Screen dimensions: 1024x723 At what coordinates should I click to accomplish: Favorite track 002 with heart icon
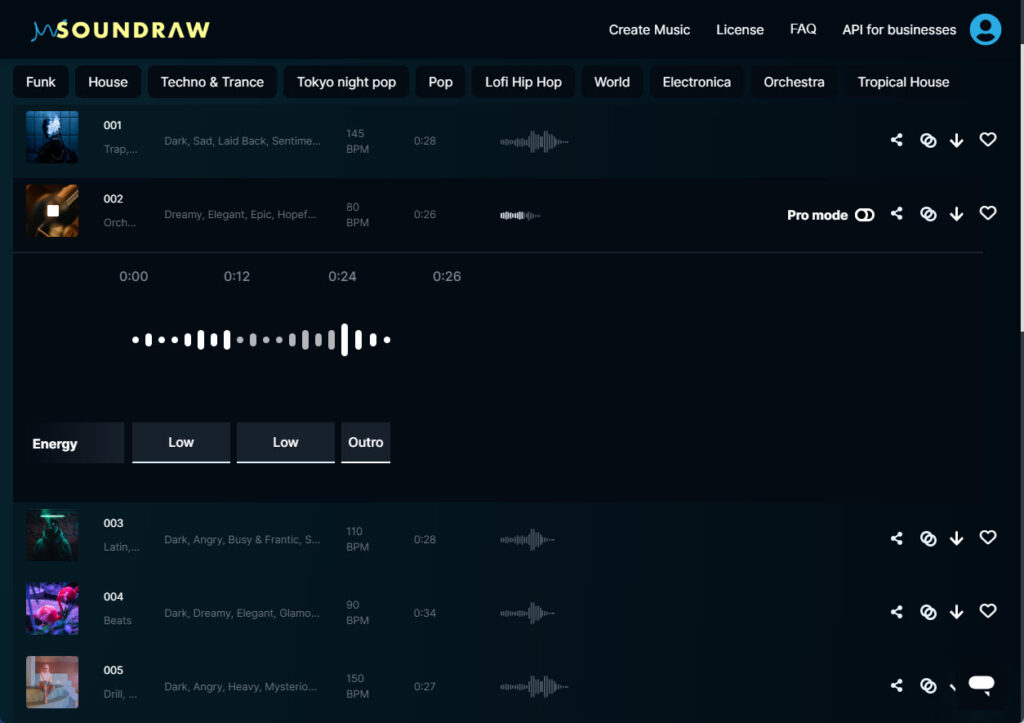click(x=988, y=213)
